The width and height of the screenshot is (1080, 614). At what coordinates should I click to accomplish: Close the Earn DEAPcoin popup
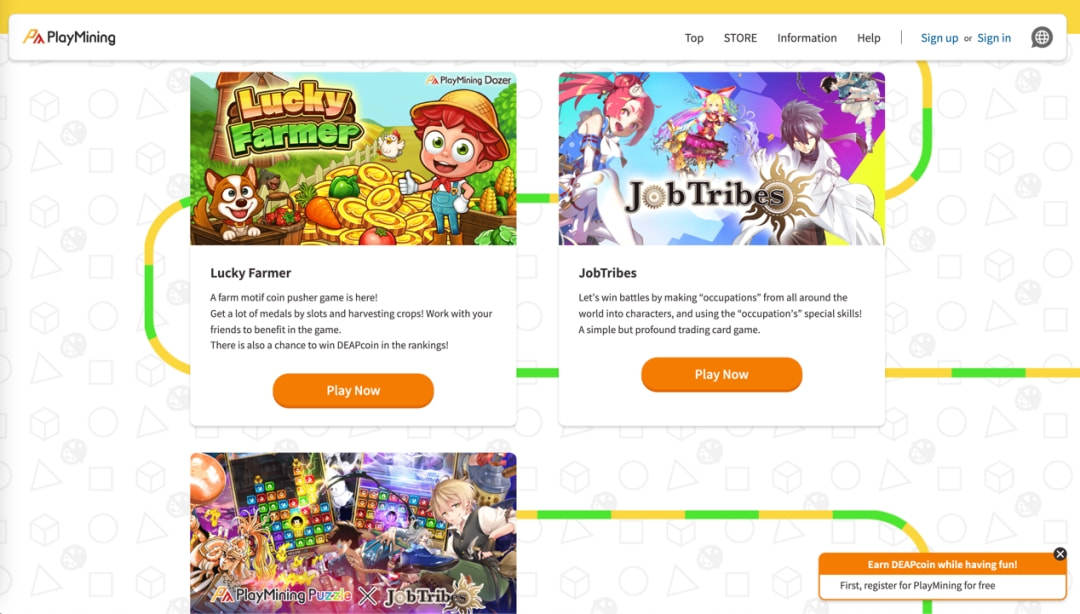(x=1060, y=553)
